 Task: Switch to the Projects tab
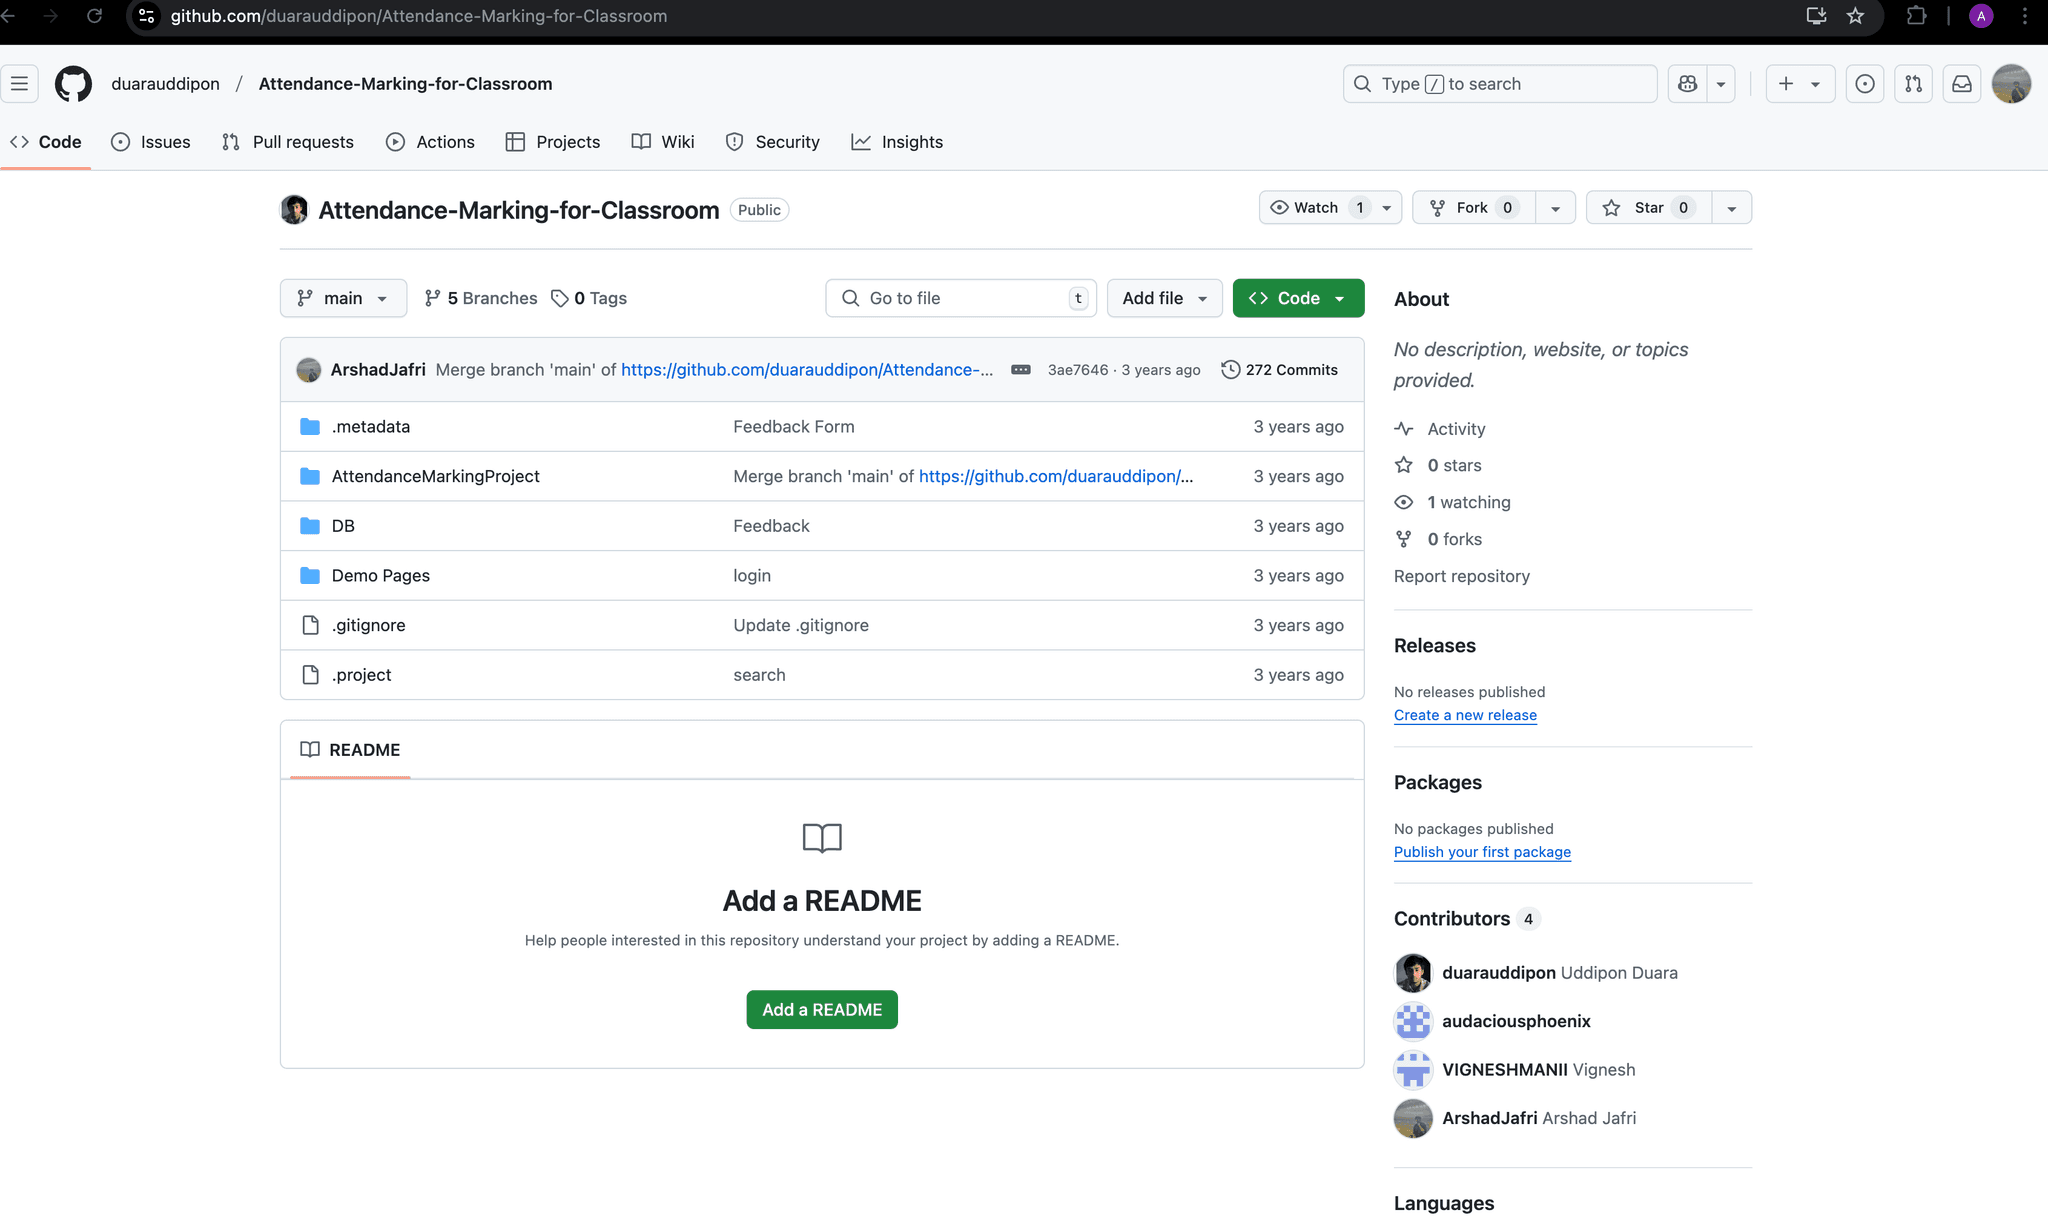tap(553, 142)
